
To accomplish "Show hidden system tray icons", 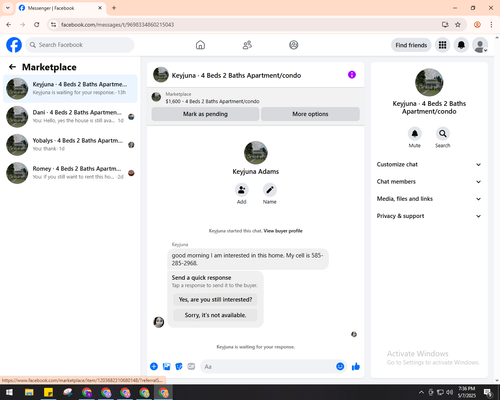I will click(421, 392).
